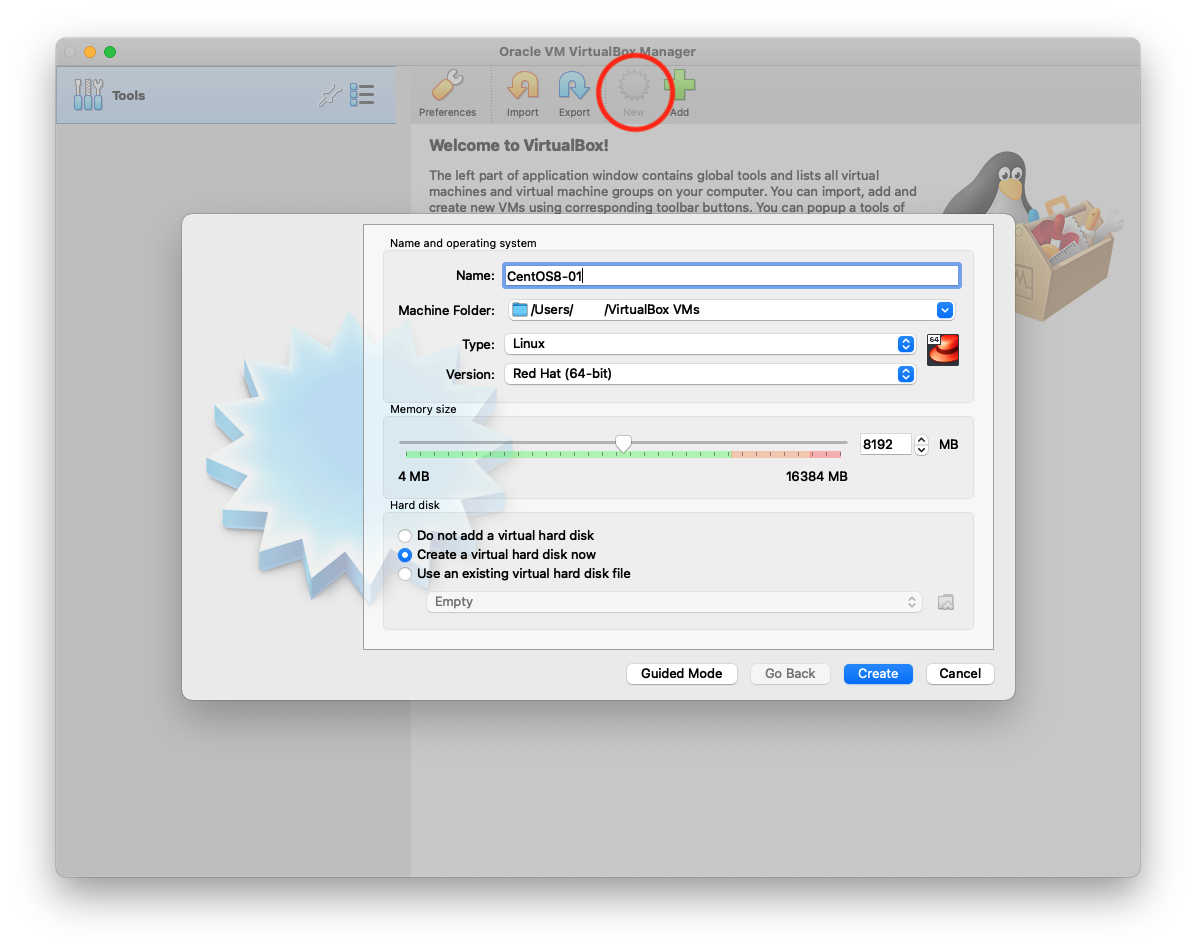Click the pin icon next to Tools
Screen dimensions: 1196x951
click(x=329, y=95)
